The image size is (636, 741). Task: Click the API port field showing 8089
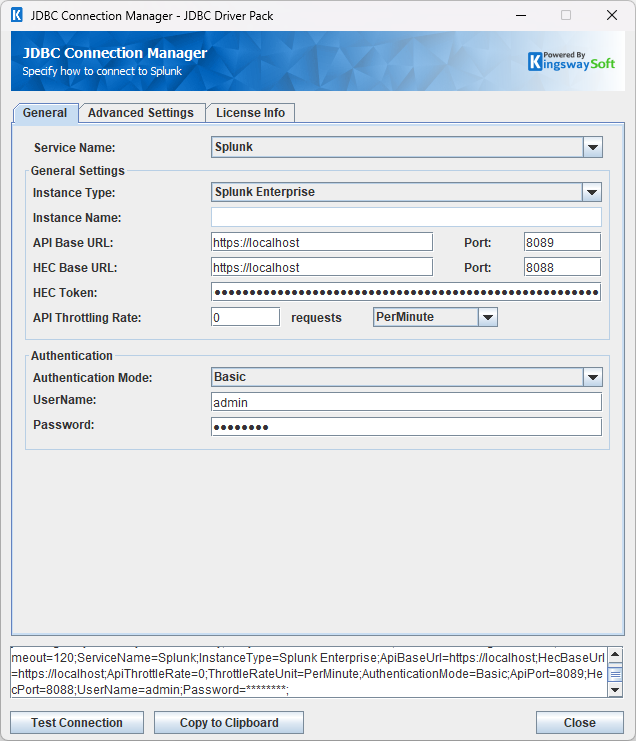pos(562,242)
